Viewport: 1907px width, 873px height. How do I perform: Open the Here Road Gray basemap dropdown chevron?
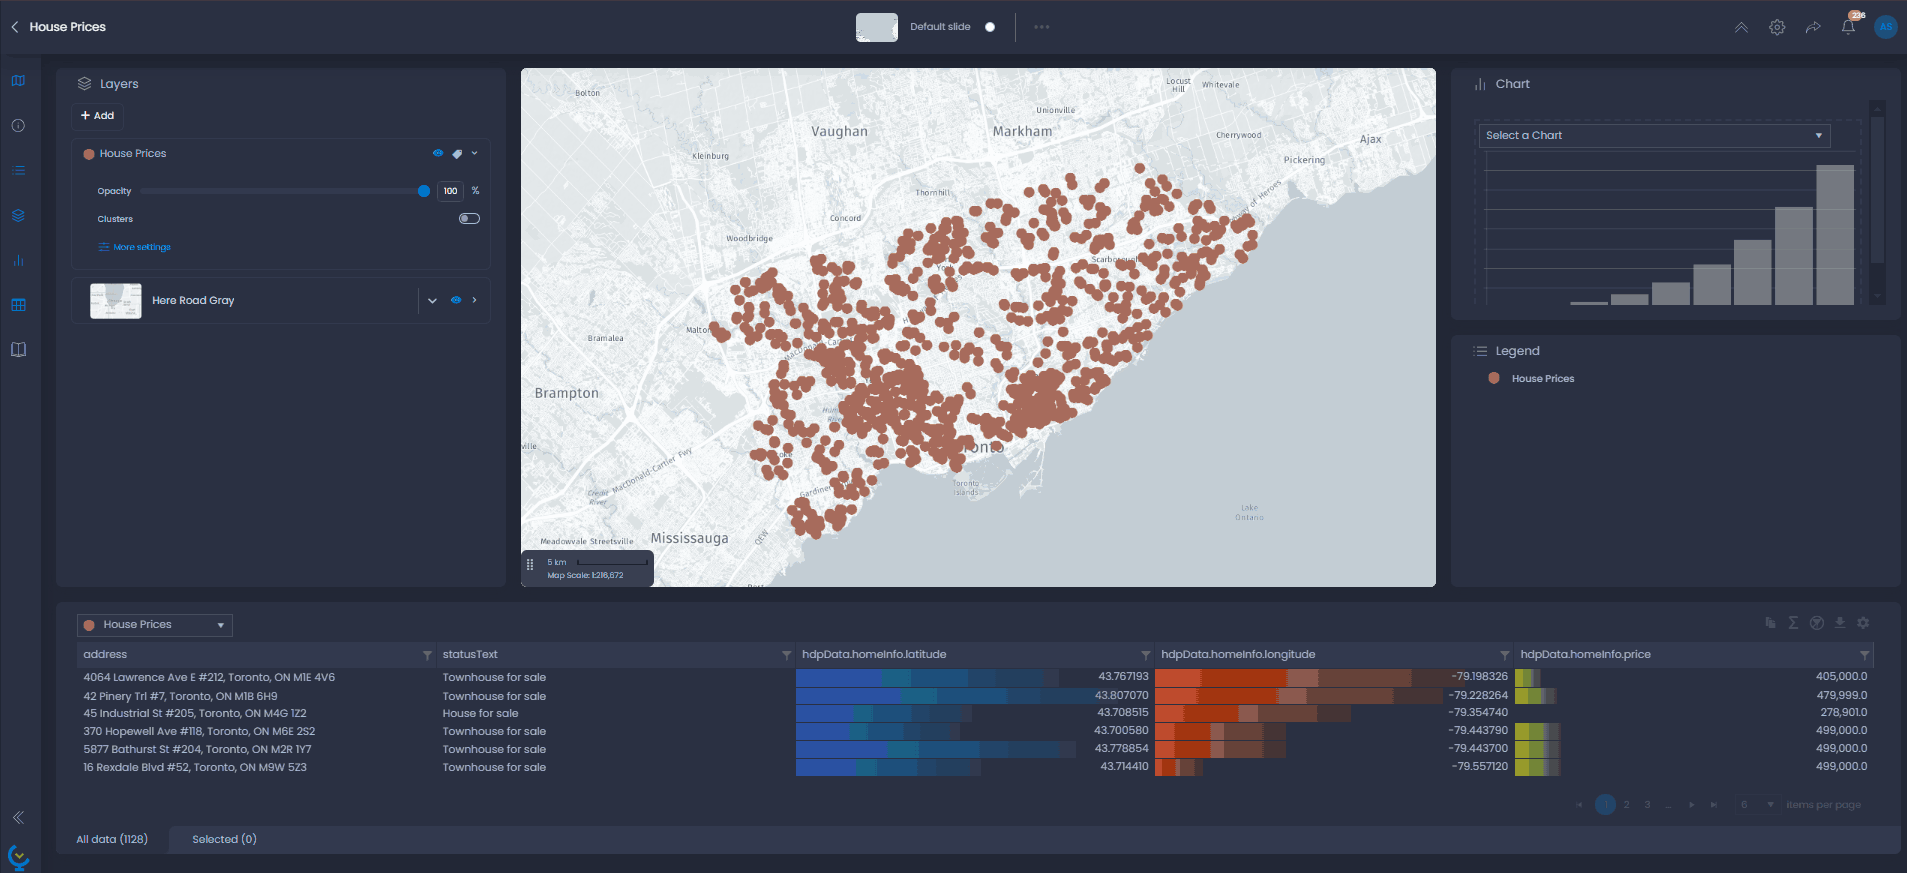pyautogui.click(x=432, y=300)
